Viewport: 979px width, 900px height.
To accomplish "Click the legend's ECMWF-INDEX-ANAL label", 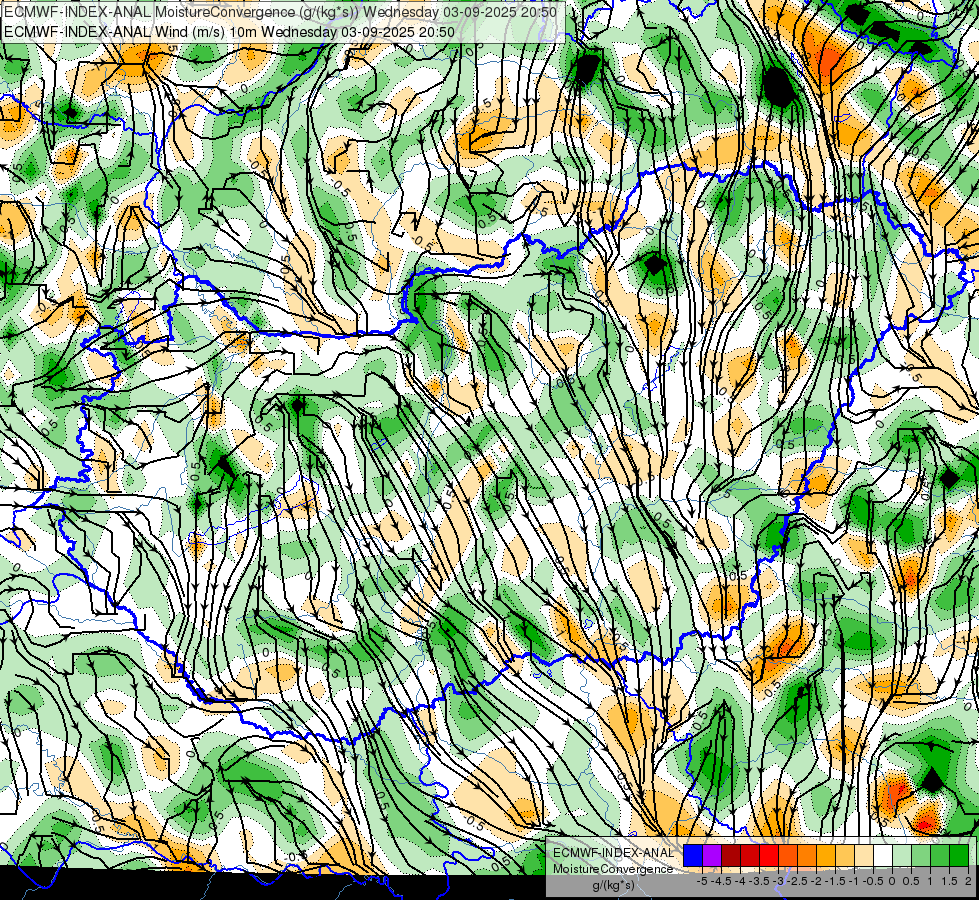I will click(x=614, y=853).
